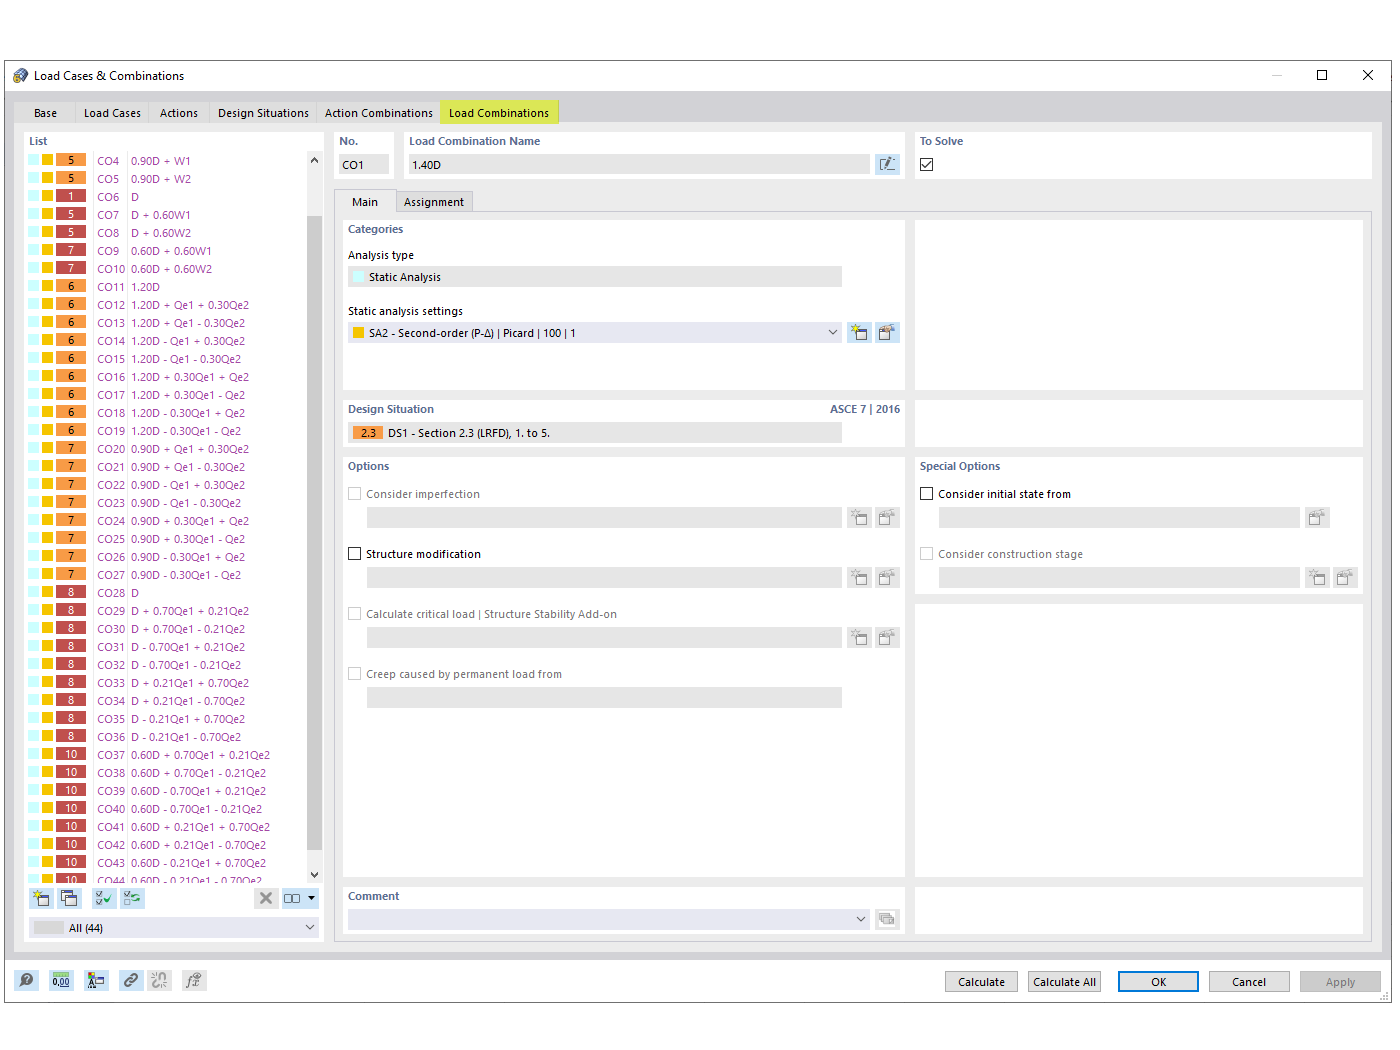Uncheck the To Solve checkbox
1400x1050 pixels.
coord(927,165)
